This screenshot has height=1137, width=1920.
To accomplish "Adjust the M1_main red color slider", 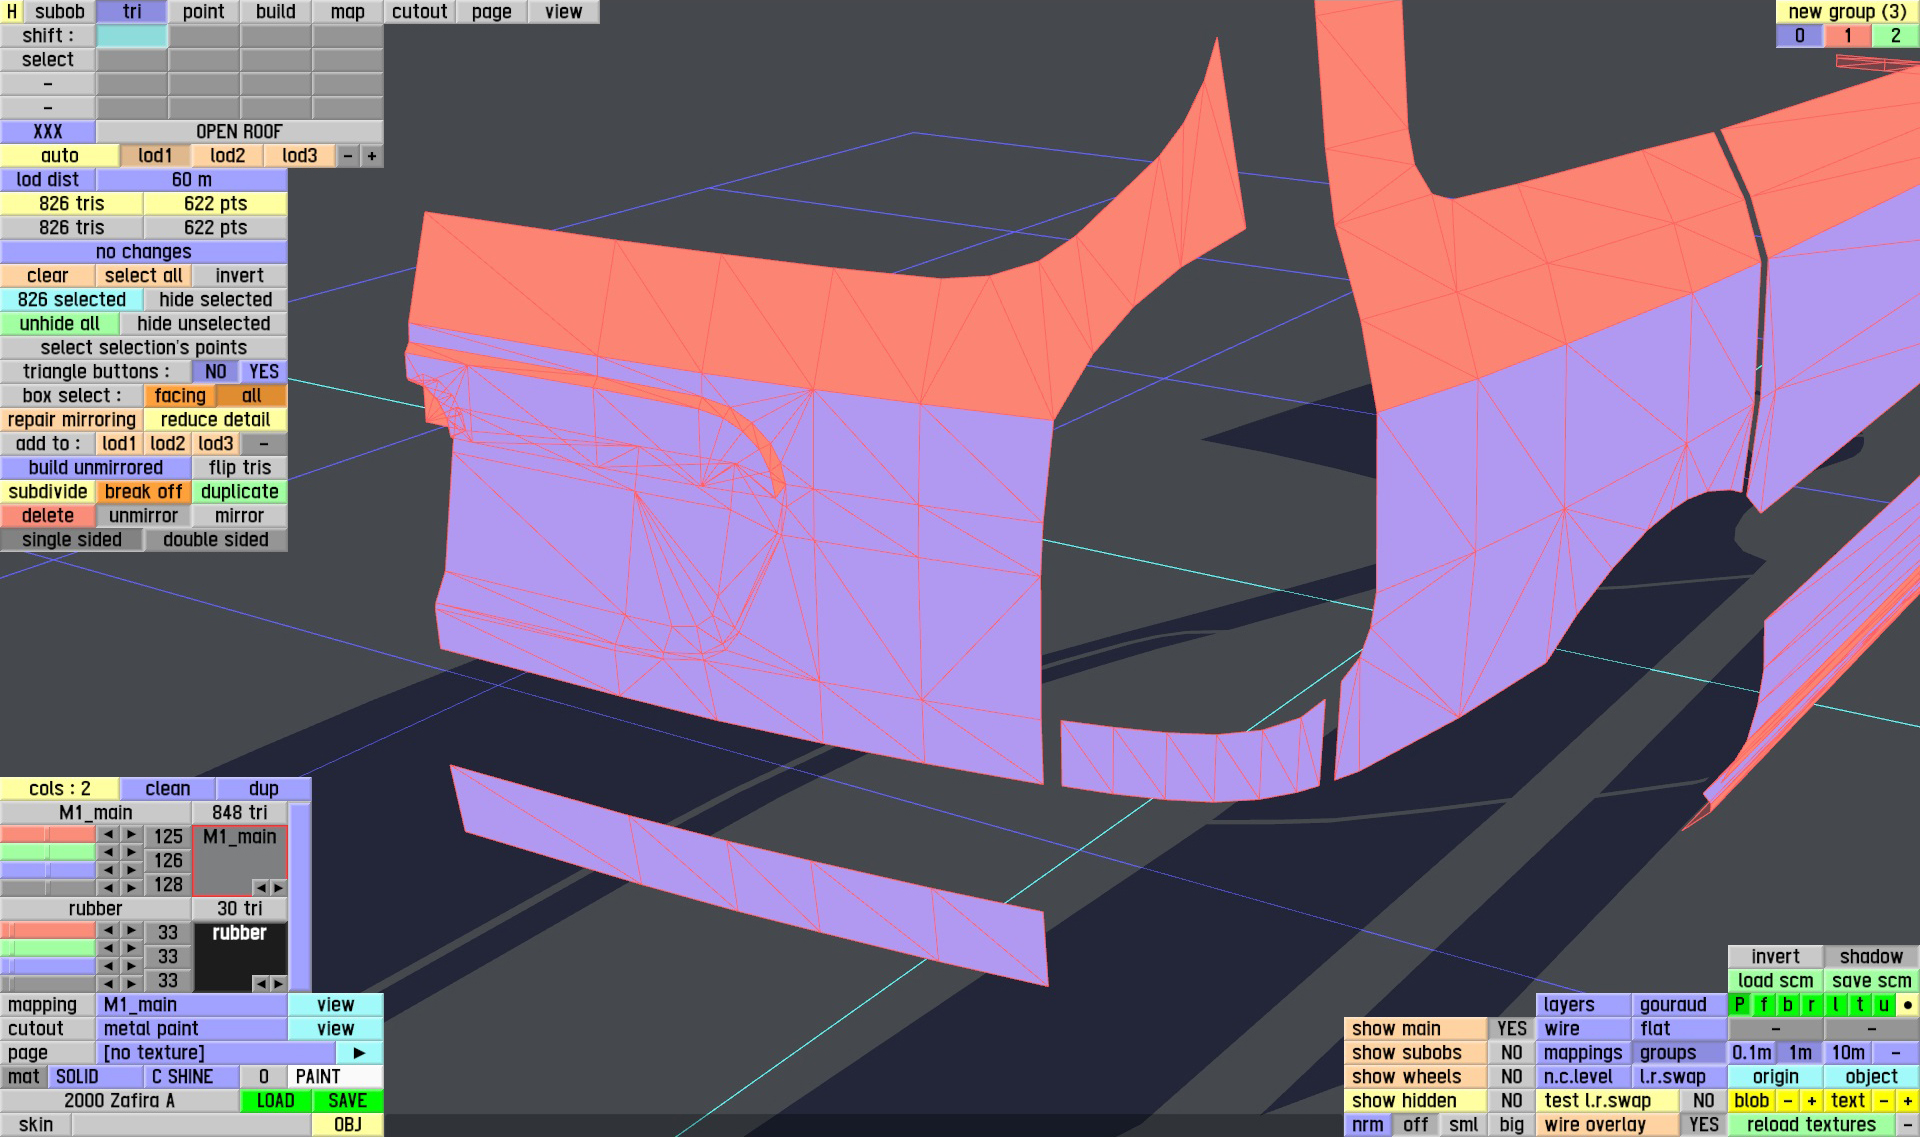I will tap(47, 835).
